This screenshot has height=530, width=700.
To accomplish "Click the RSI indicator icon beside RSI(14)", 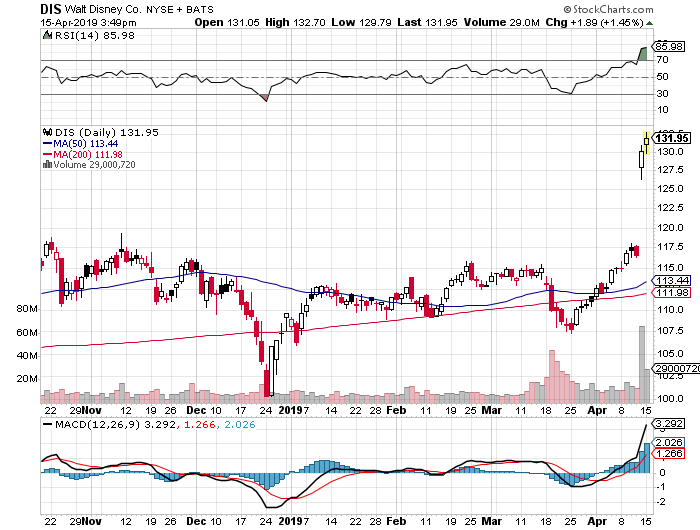I will point(47,35).
